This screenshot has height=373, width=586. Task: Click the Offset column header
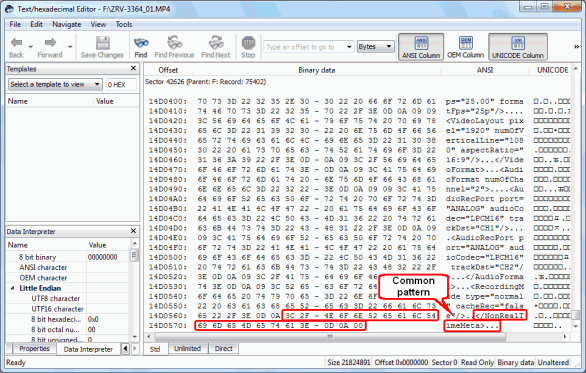(168, 70)
